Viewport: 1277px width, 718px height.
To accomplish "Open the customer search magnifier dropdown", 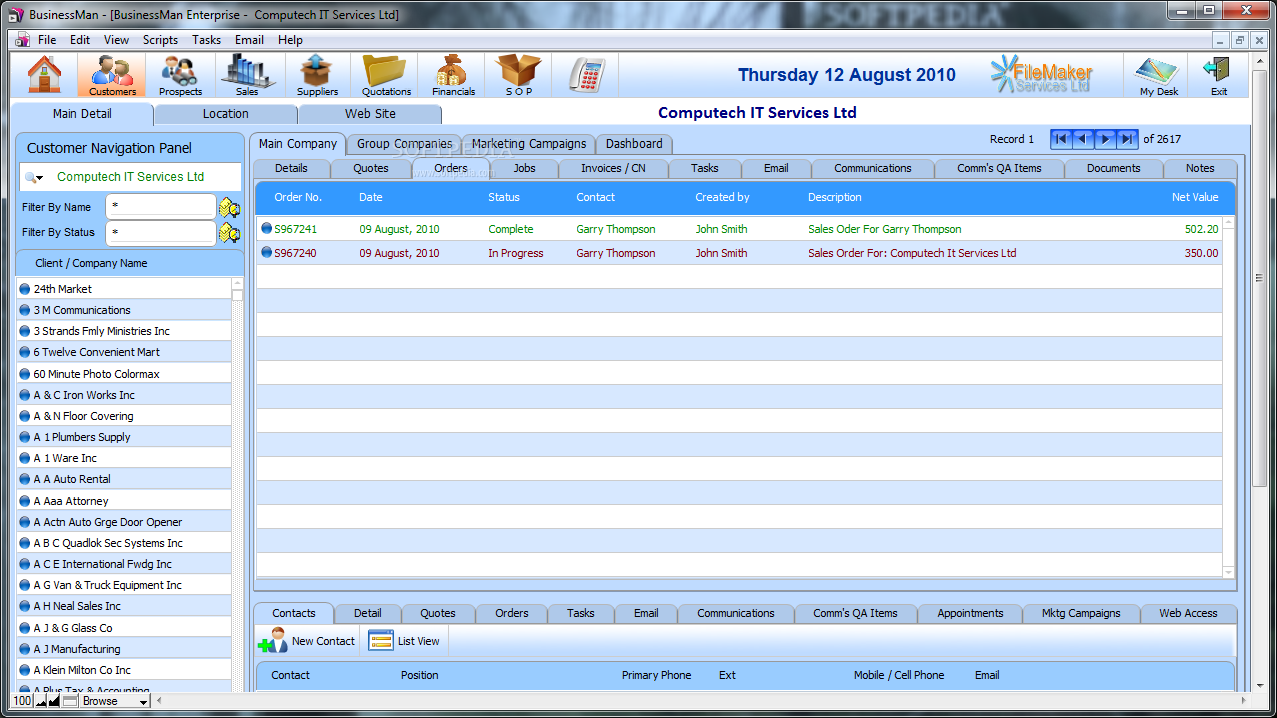I will click(x=34, y=178).
